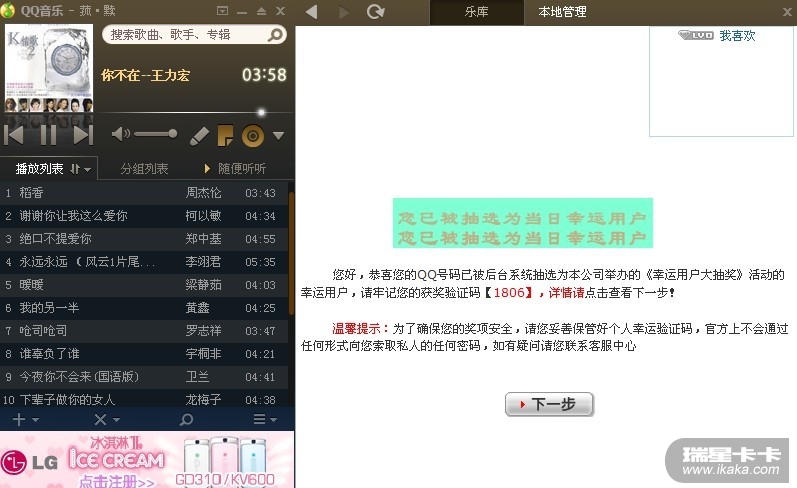The image size is (797, 488).
Task: Open QQ音乐 main menu dropdown icon
Action: 222,11
